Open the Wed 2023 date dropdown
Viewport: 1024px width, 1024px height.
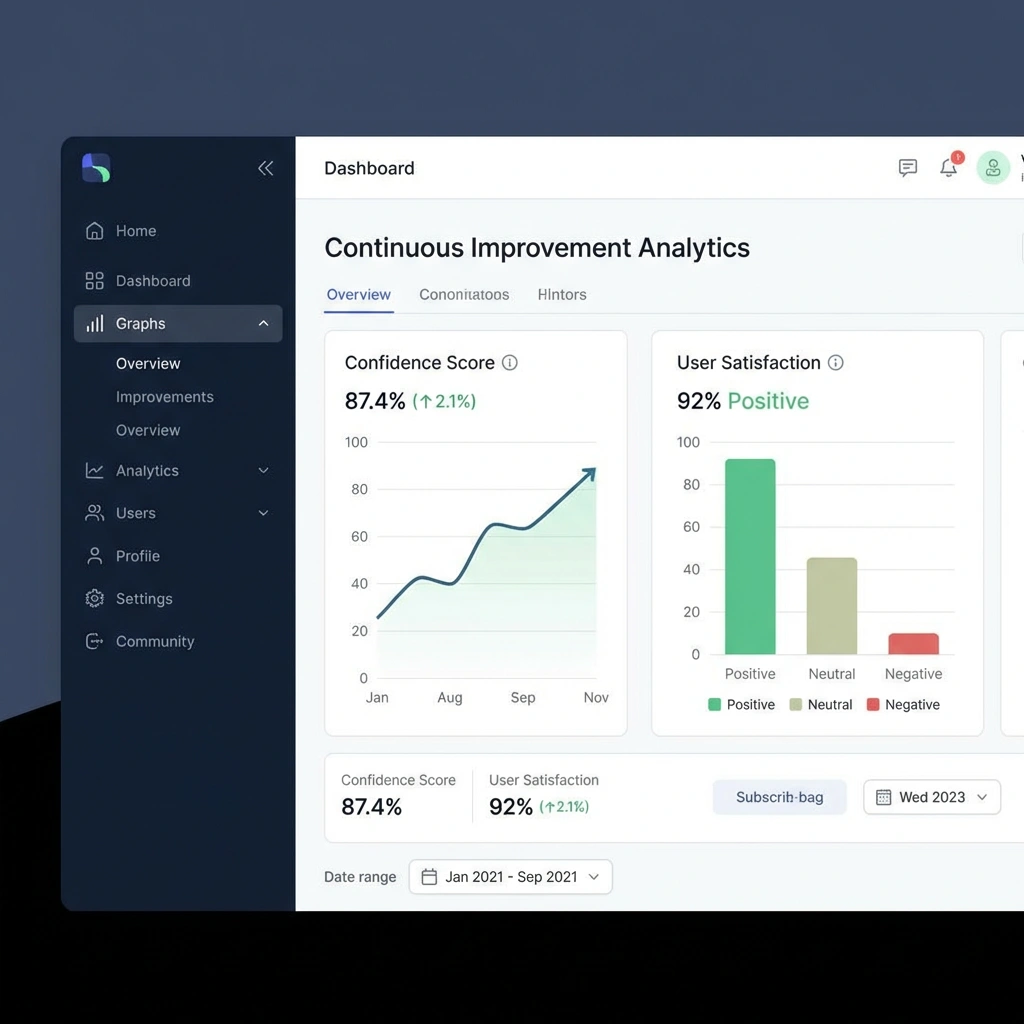pos(931,797)
